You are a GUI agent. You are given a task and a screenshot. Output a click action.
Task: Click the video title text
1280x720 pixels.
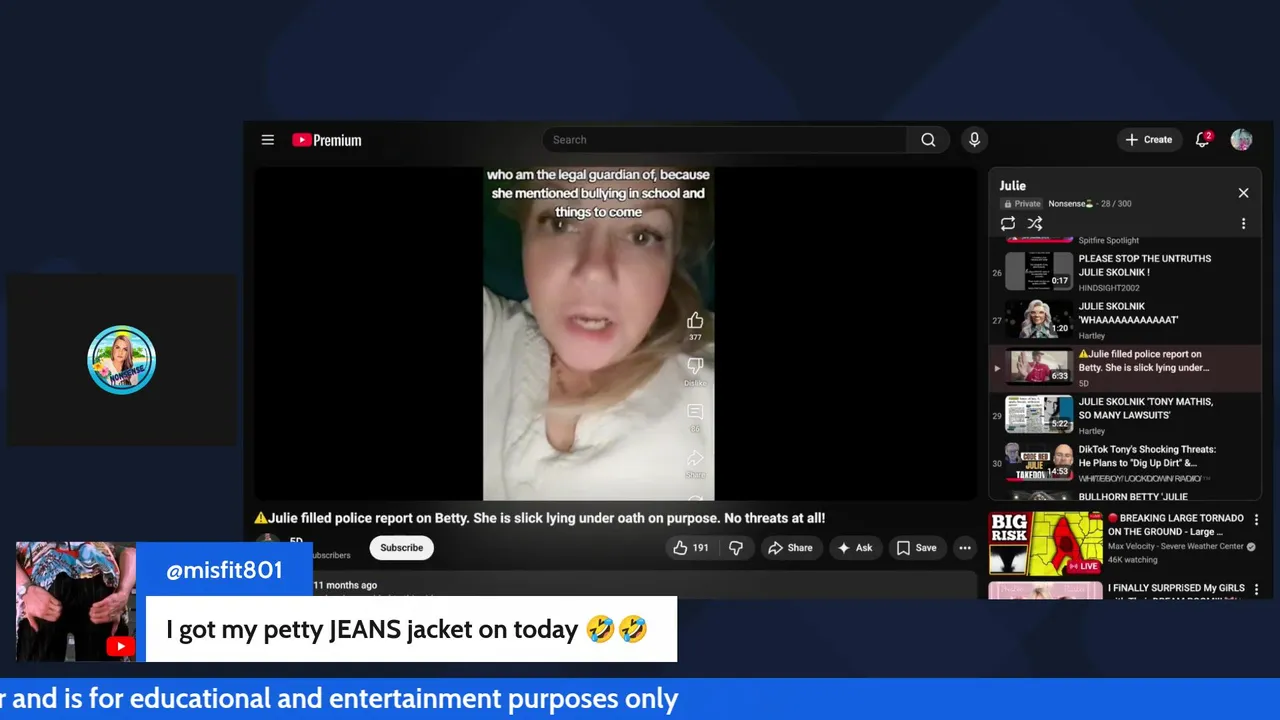pyautogui.click(x=540, y=518)
